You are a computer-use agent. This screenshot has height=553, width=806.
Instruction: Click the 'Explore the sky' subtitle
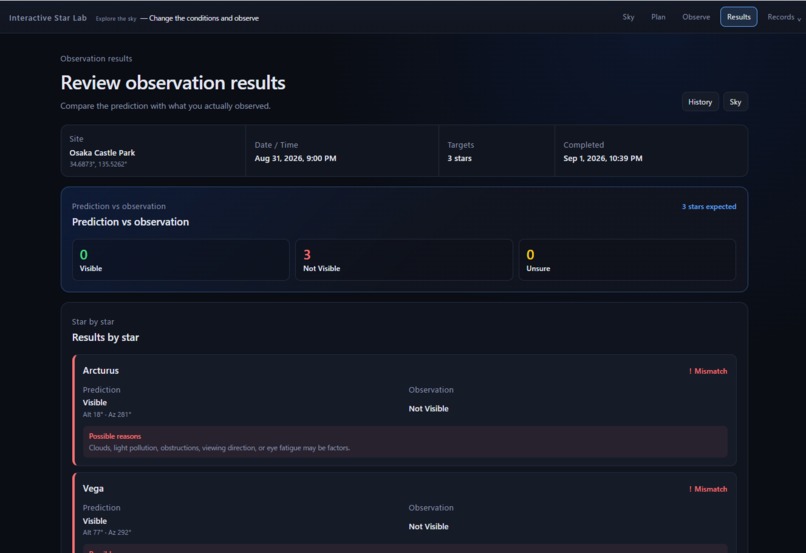tap(116, 19)
